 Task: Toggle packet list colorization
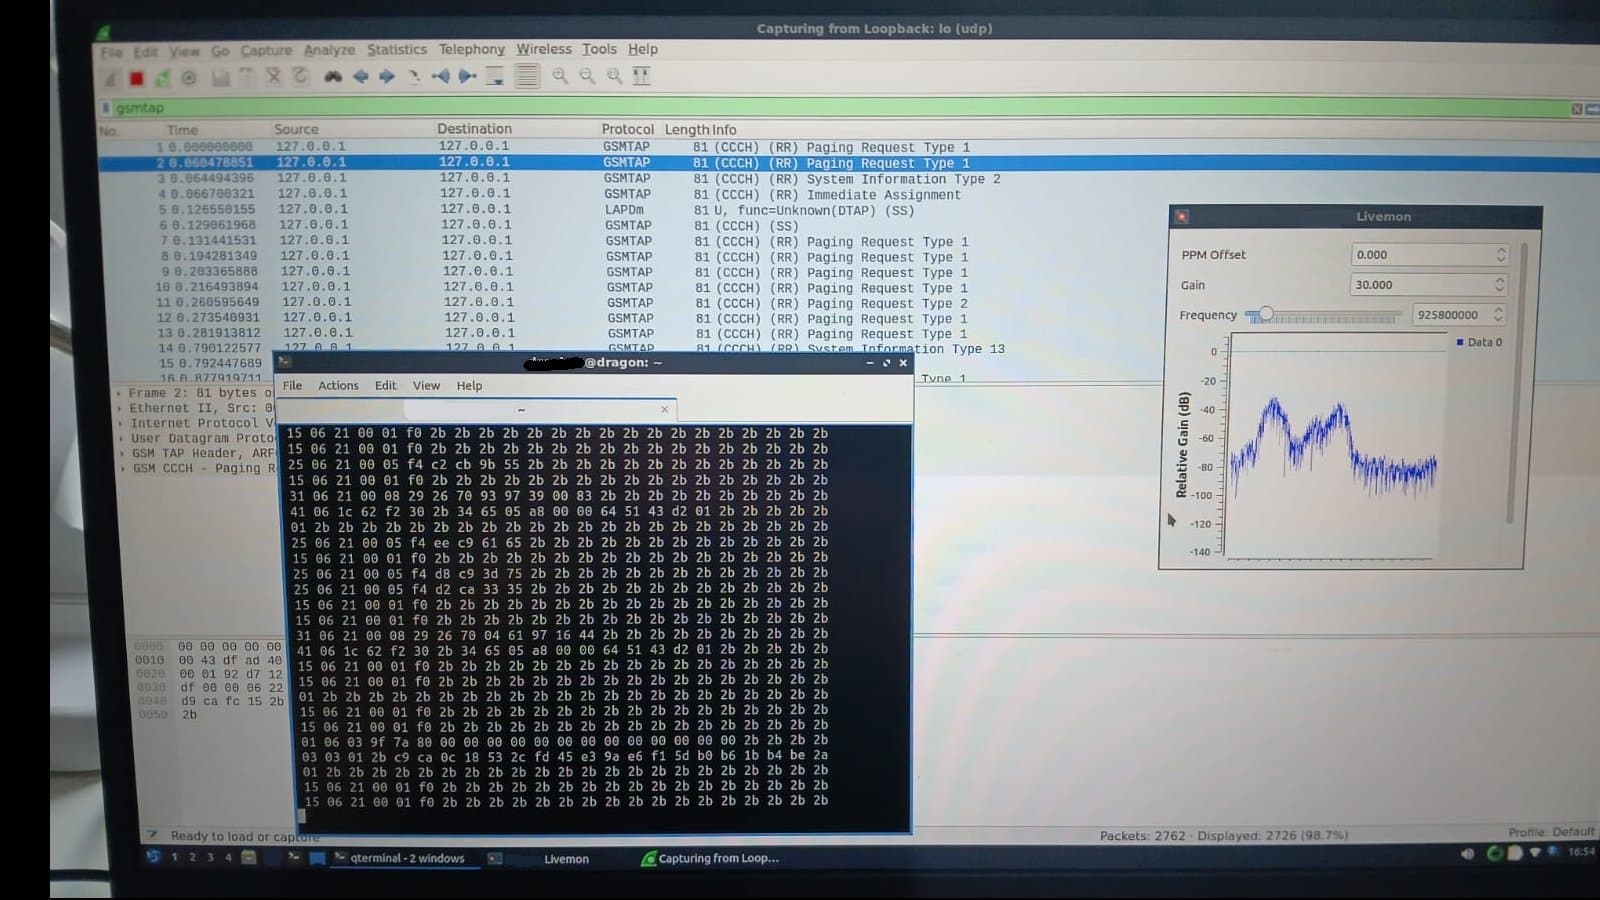[x=527, y=76]
